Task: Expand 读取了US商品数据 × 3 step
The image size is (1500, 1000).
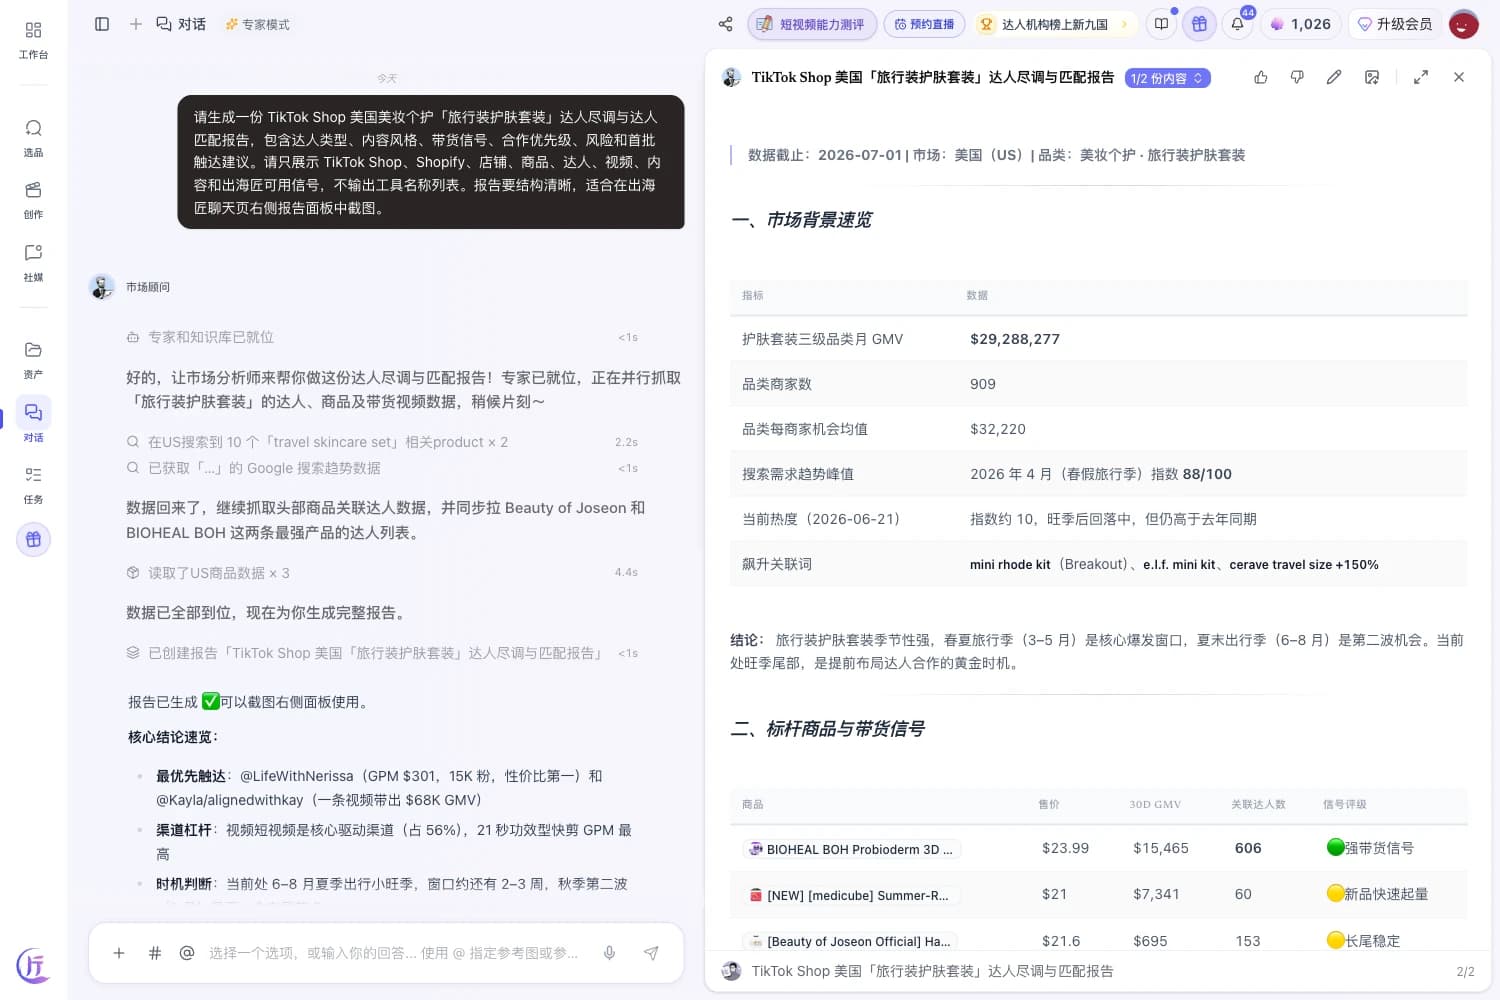Action: point(382,573)
